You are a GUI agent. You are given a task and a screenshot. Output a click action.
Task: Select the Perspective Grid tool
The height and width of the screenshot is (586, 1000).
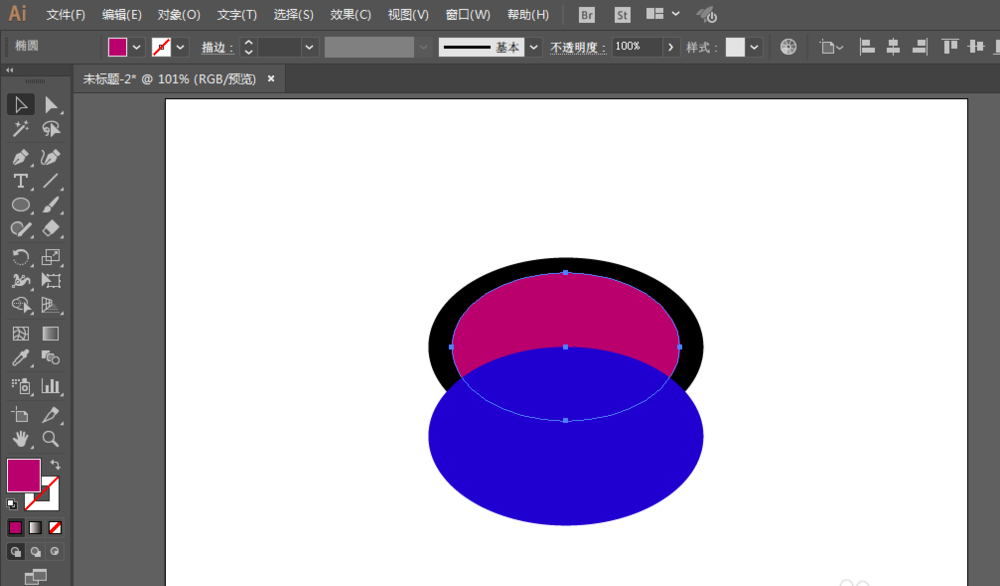pos(50,305)
